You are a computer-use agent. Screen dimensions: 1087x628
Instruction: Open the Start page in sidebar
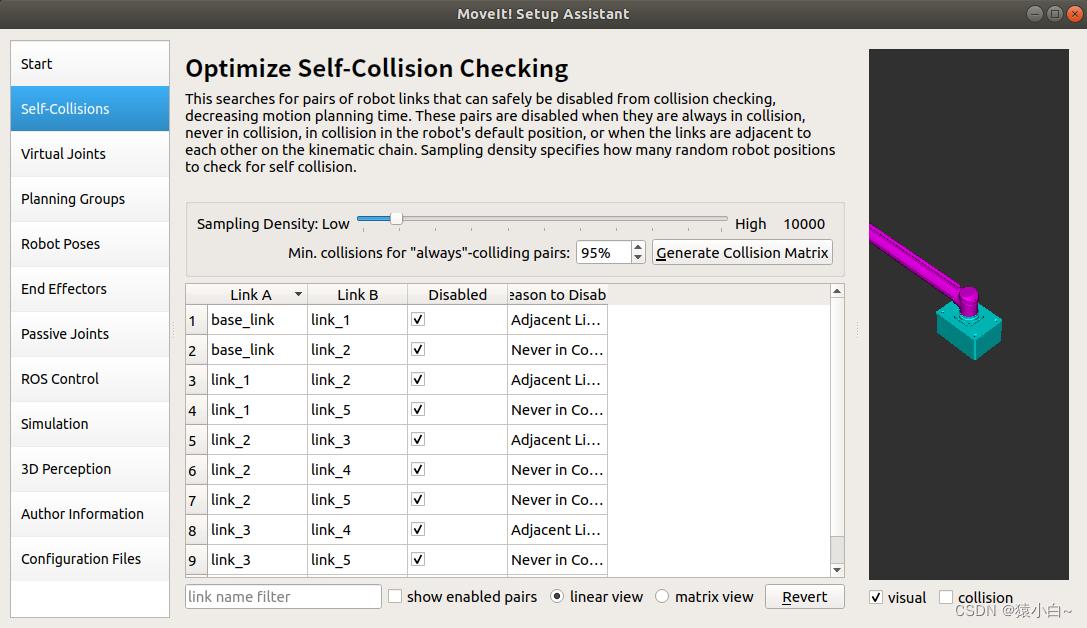89,64
